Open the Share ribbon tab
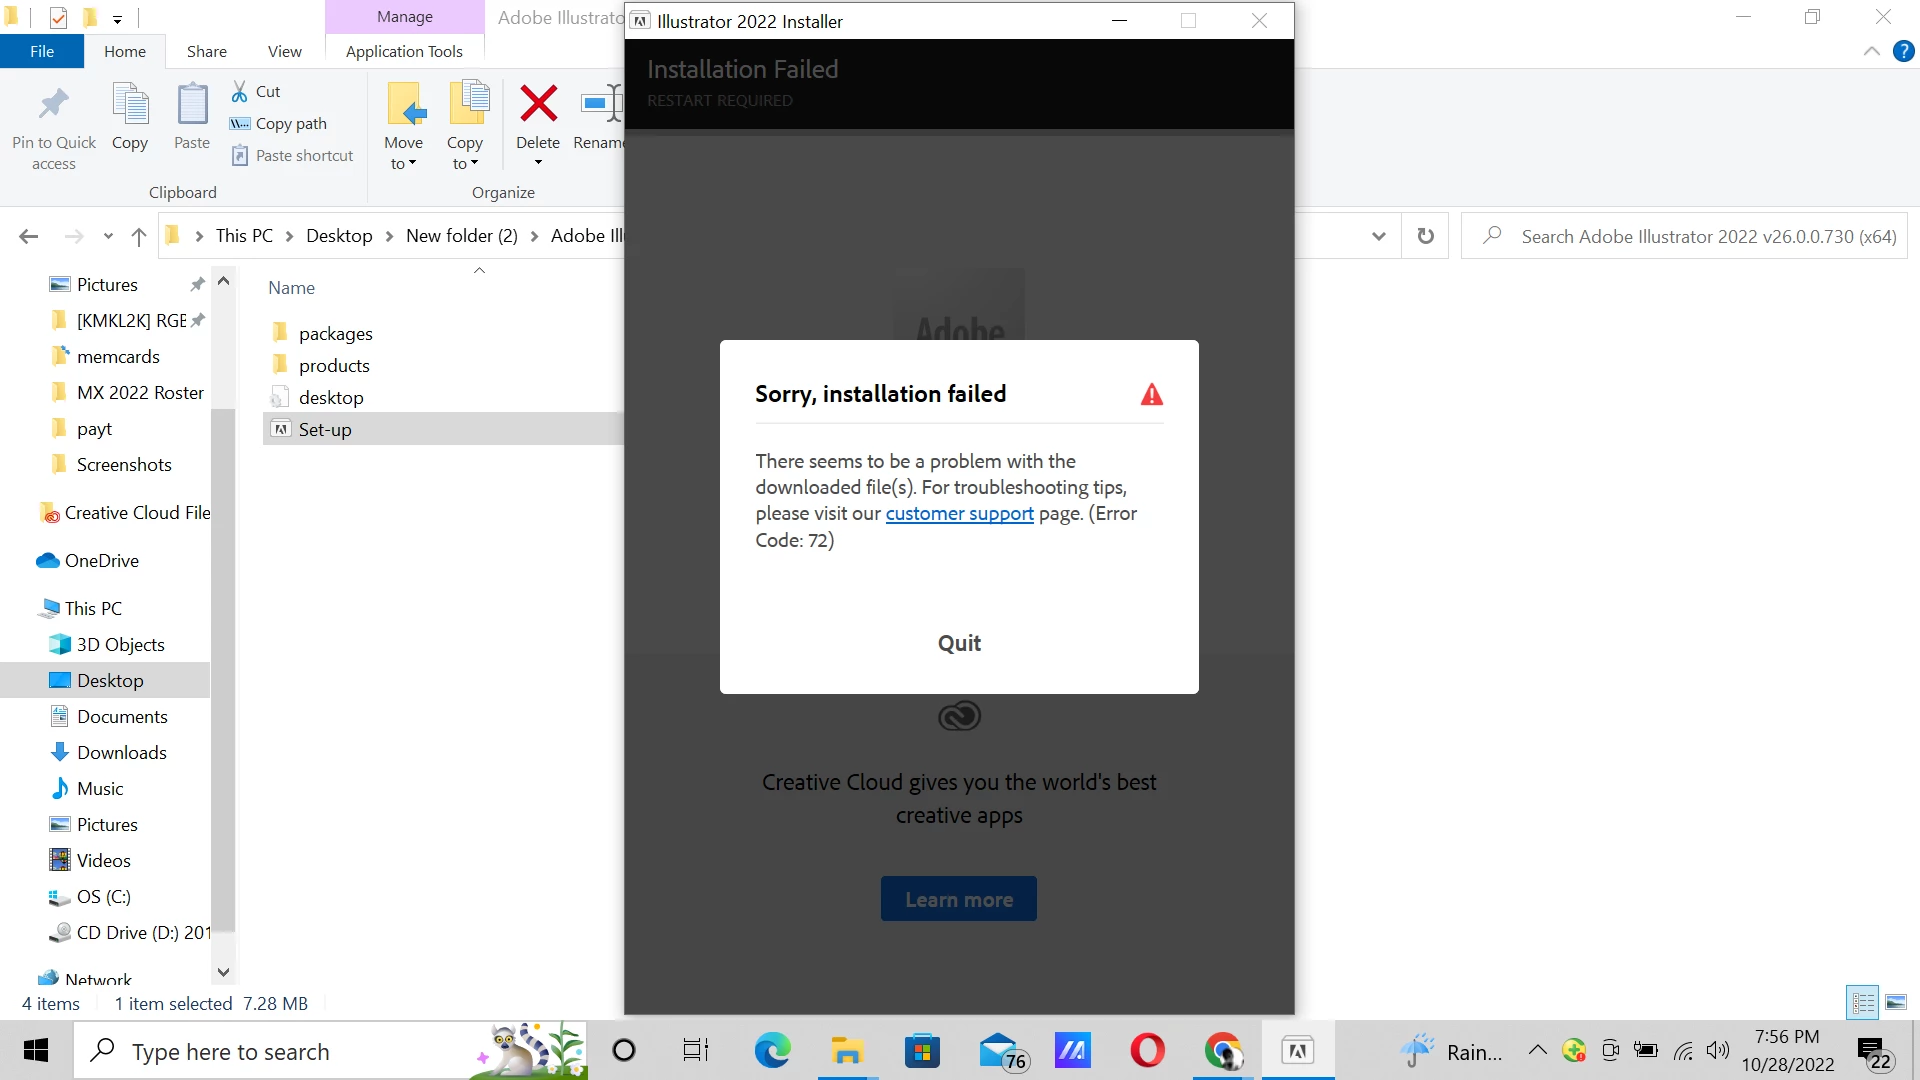The width and height of the screenshot is (1920, 1080). pos(206,51)
